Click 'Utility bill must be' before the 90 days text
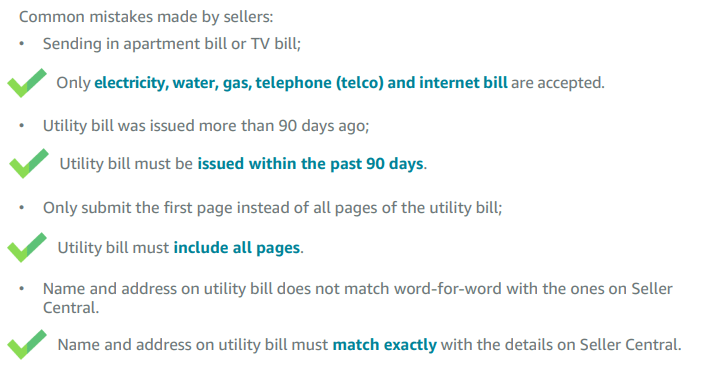 pyautogui.click(x=126, y=164)
